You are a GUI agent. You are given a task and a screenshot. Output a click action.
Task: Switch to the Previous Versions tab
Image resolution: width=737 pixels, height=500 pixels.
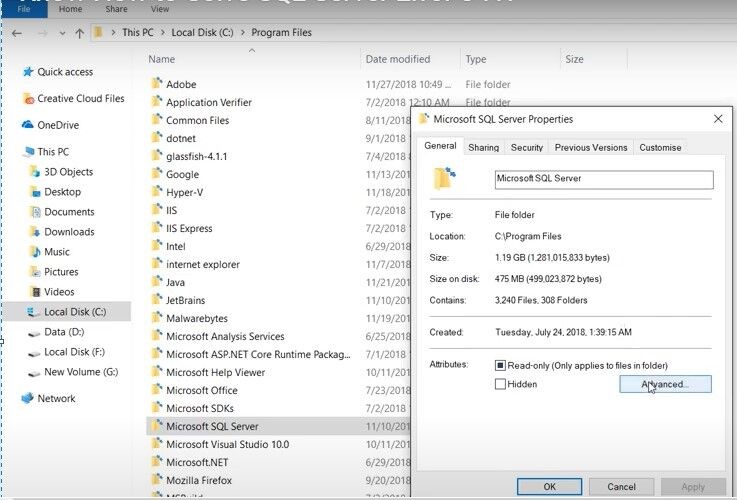click(x=591, y=148)
